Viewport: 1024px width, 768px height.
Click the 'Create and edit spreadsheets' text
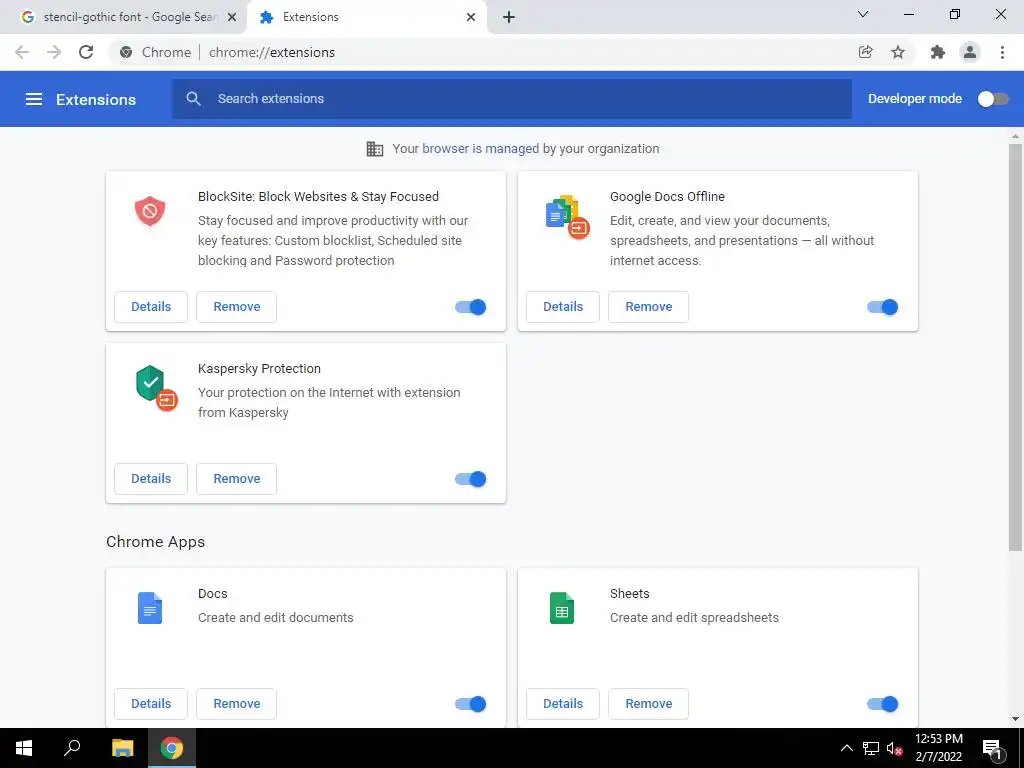(694, 618)
